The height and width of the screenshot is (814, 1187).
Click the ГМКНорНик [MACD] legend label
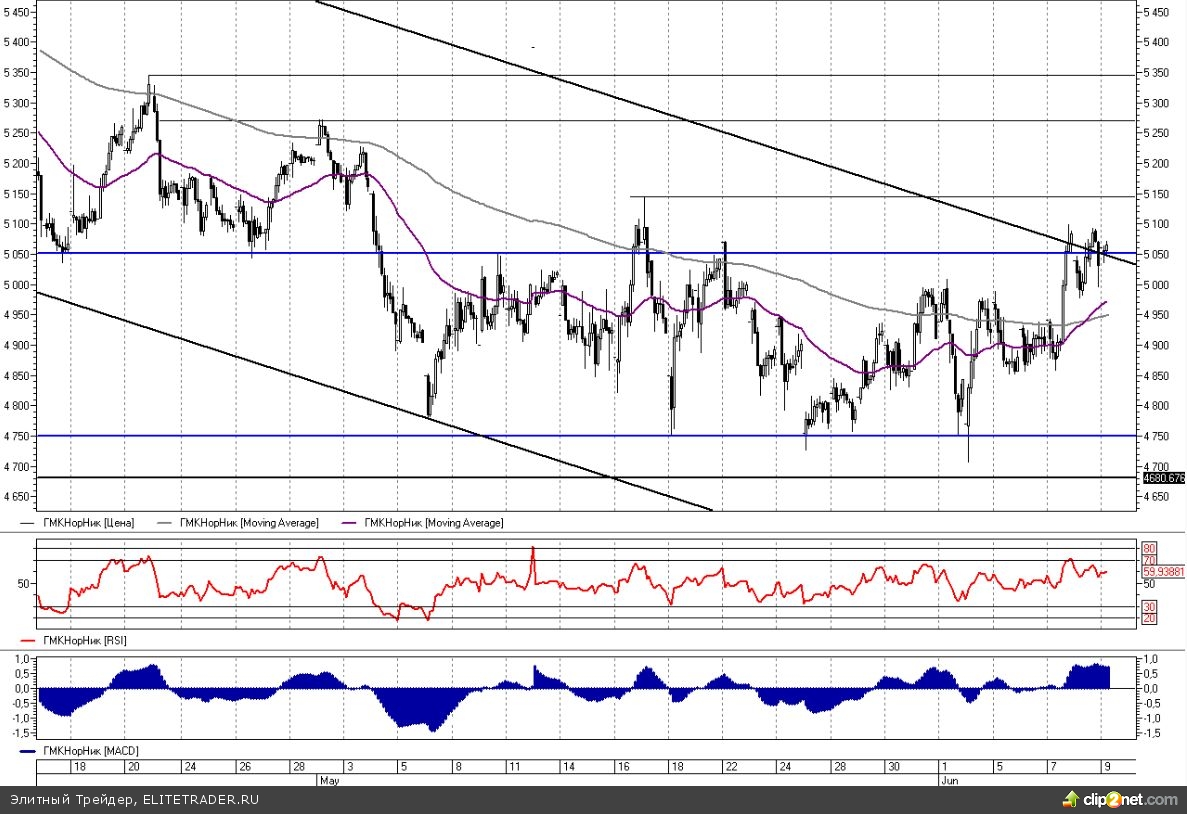[x=89, y=750]
